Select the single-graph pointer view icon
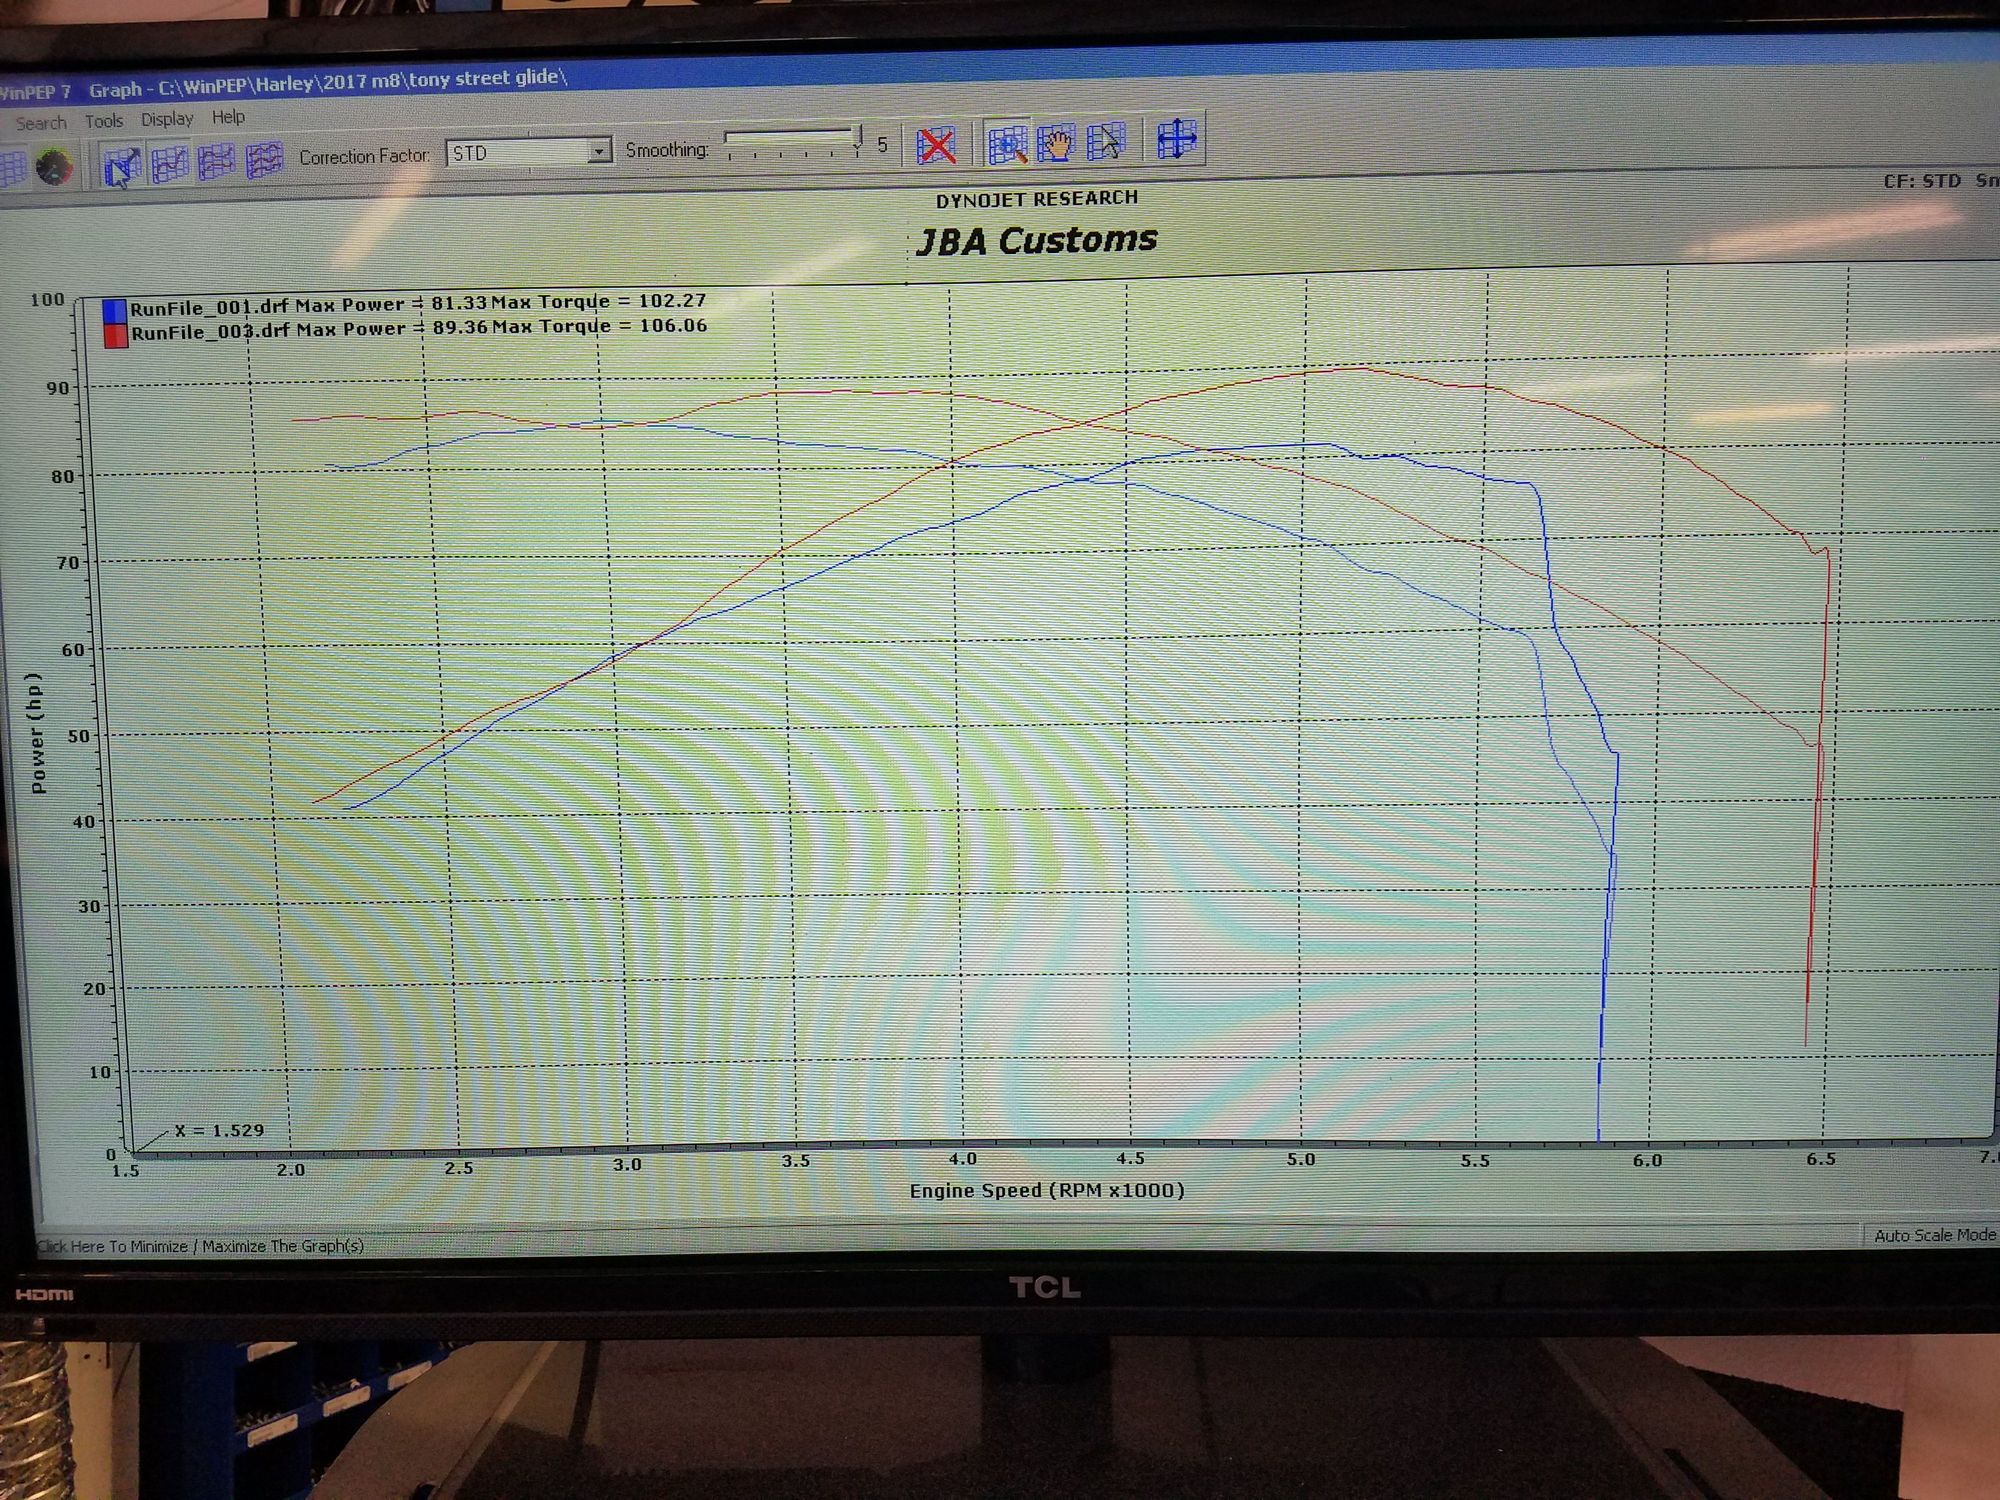The width and height of the screenshot is (2000, 1500). (122, 166)
